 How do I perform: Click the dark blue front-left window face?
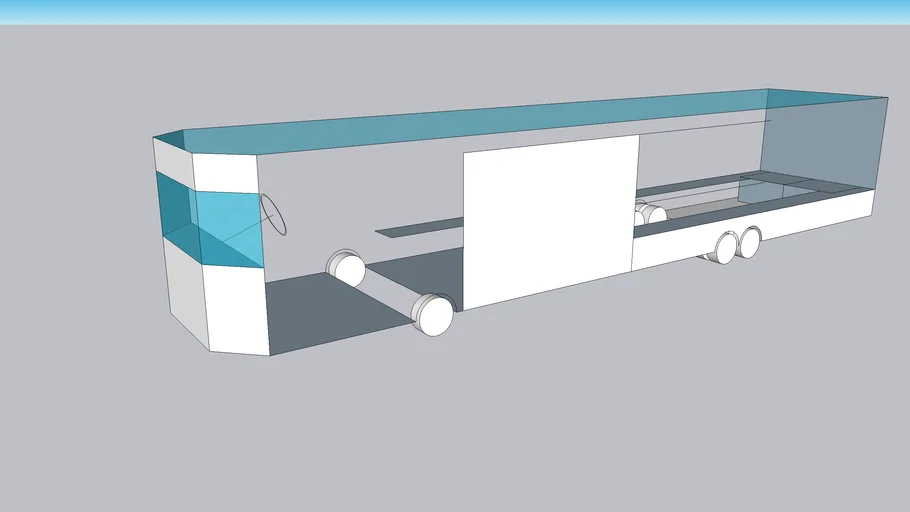[x=174, y=204]
